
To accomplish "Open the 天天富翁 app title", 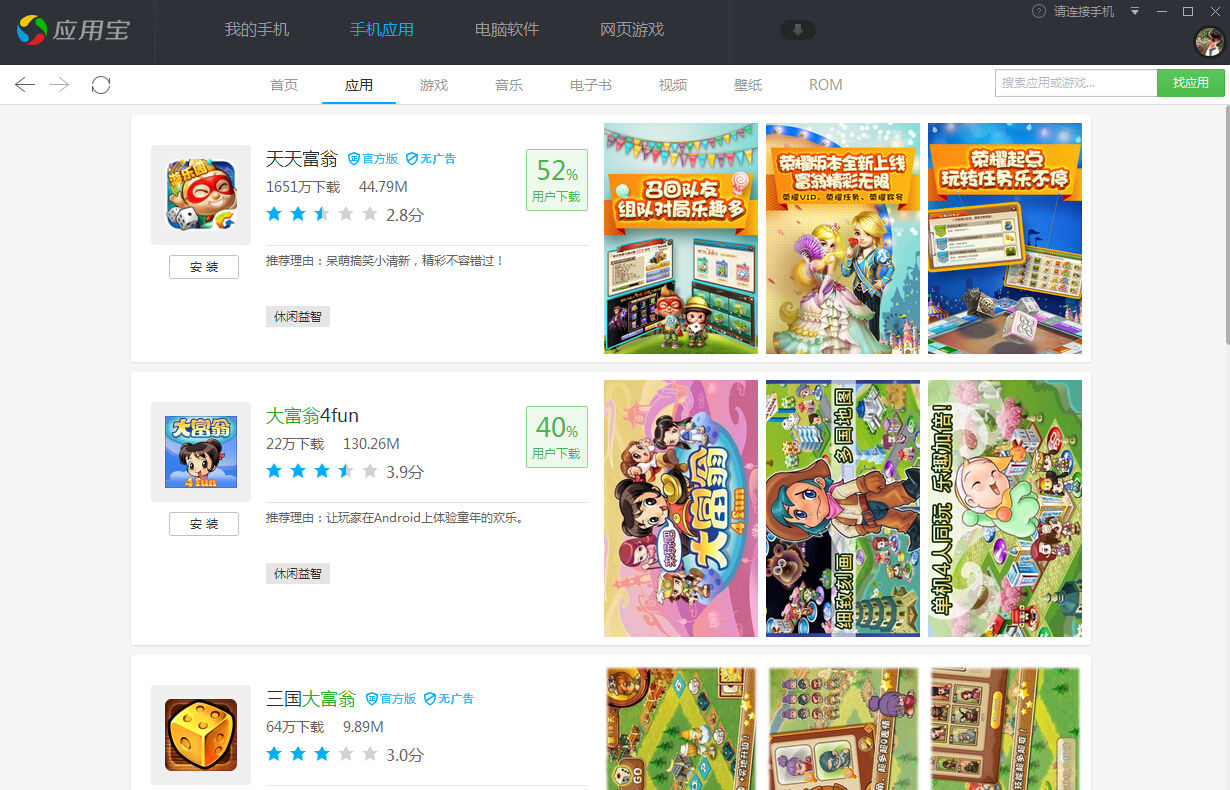I will (302, 159).
